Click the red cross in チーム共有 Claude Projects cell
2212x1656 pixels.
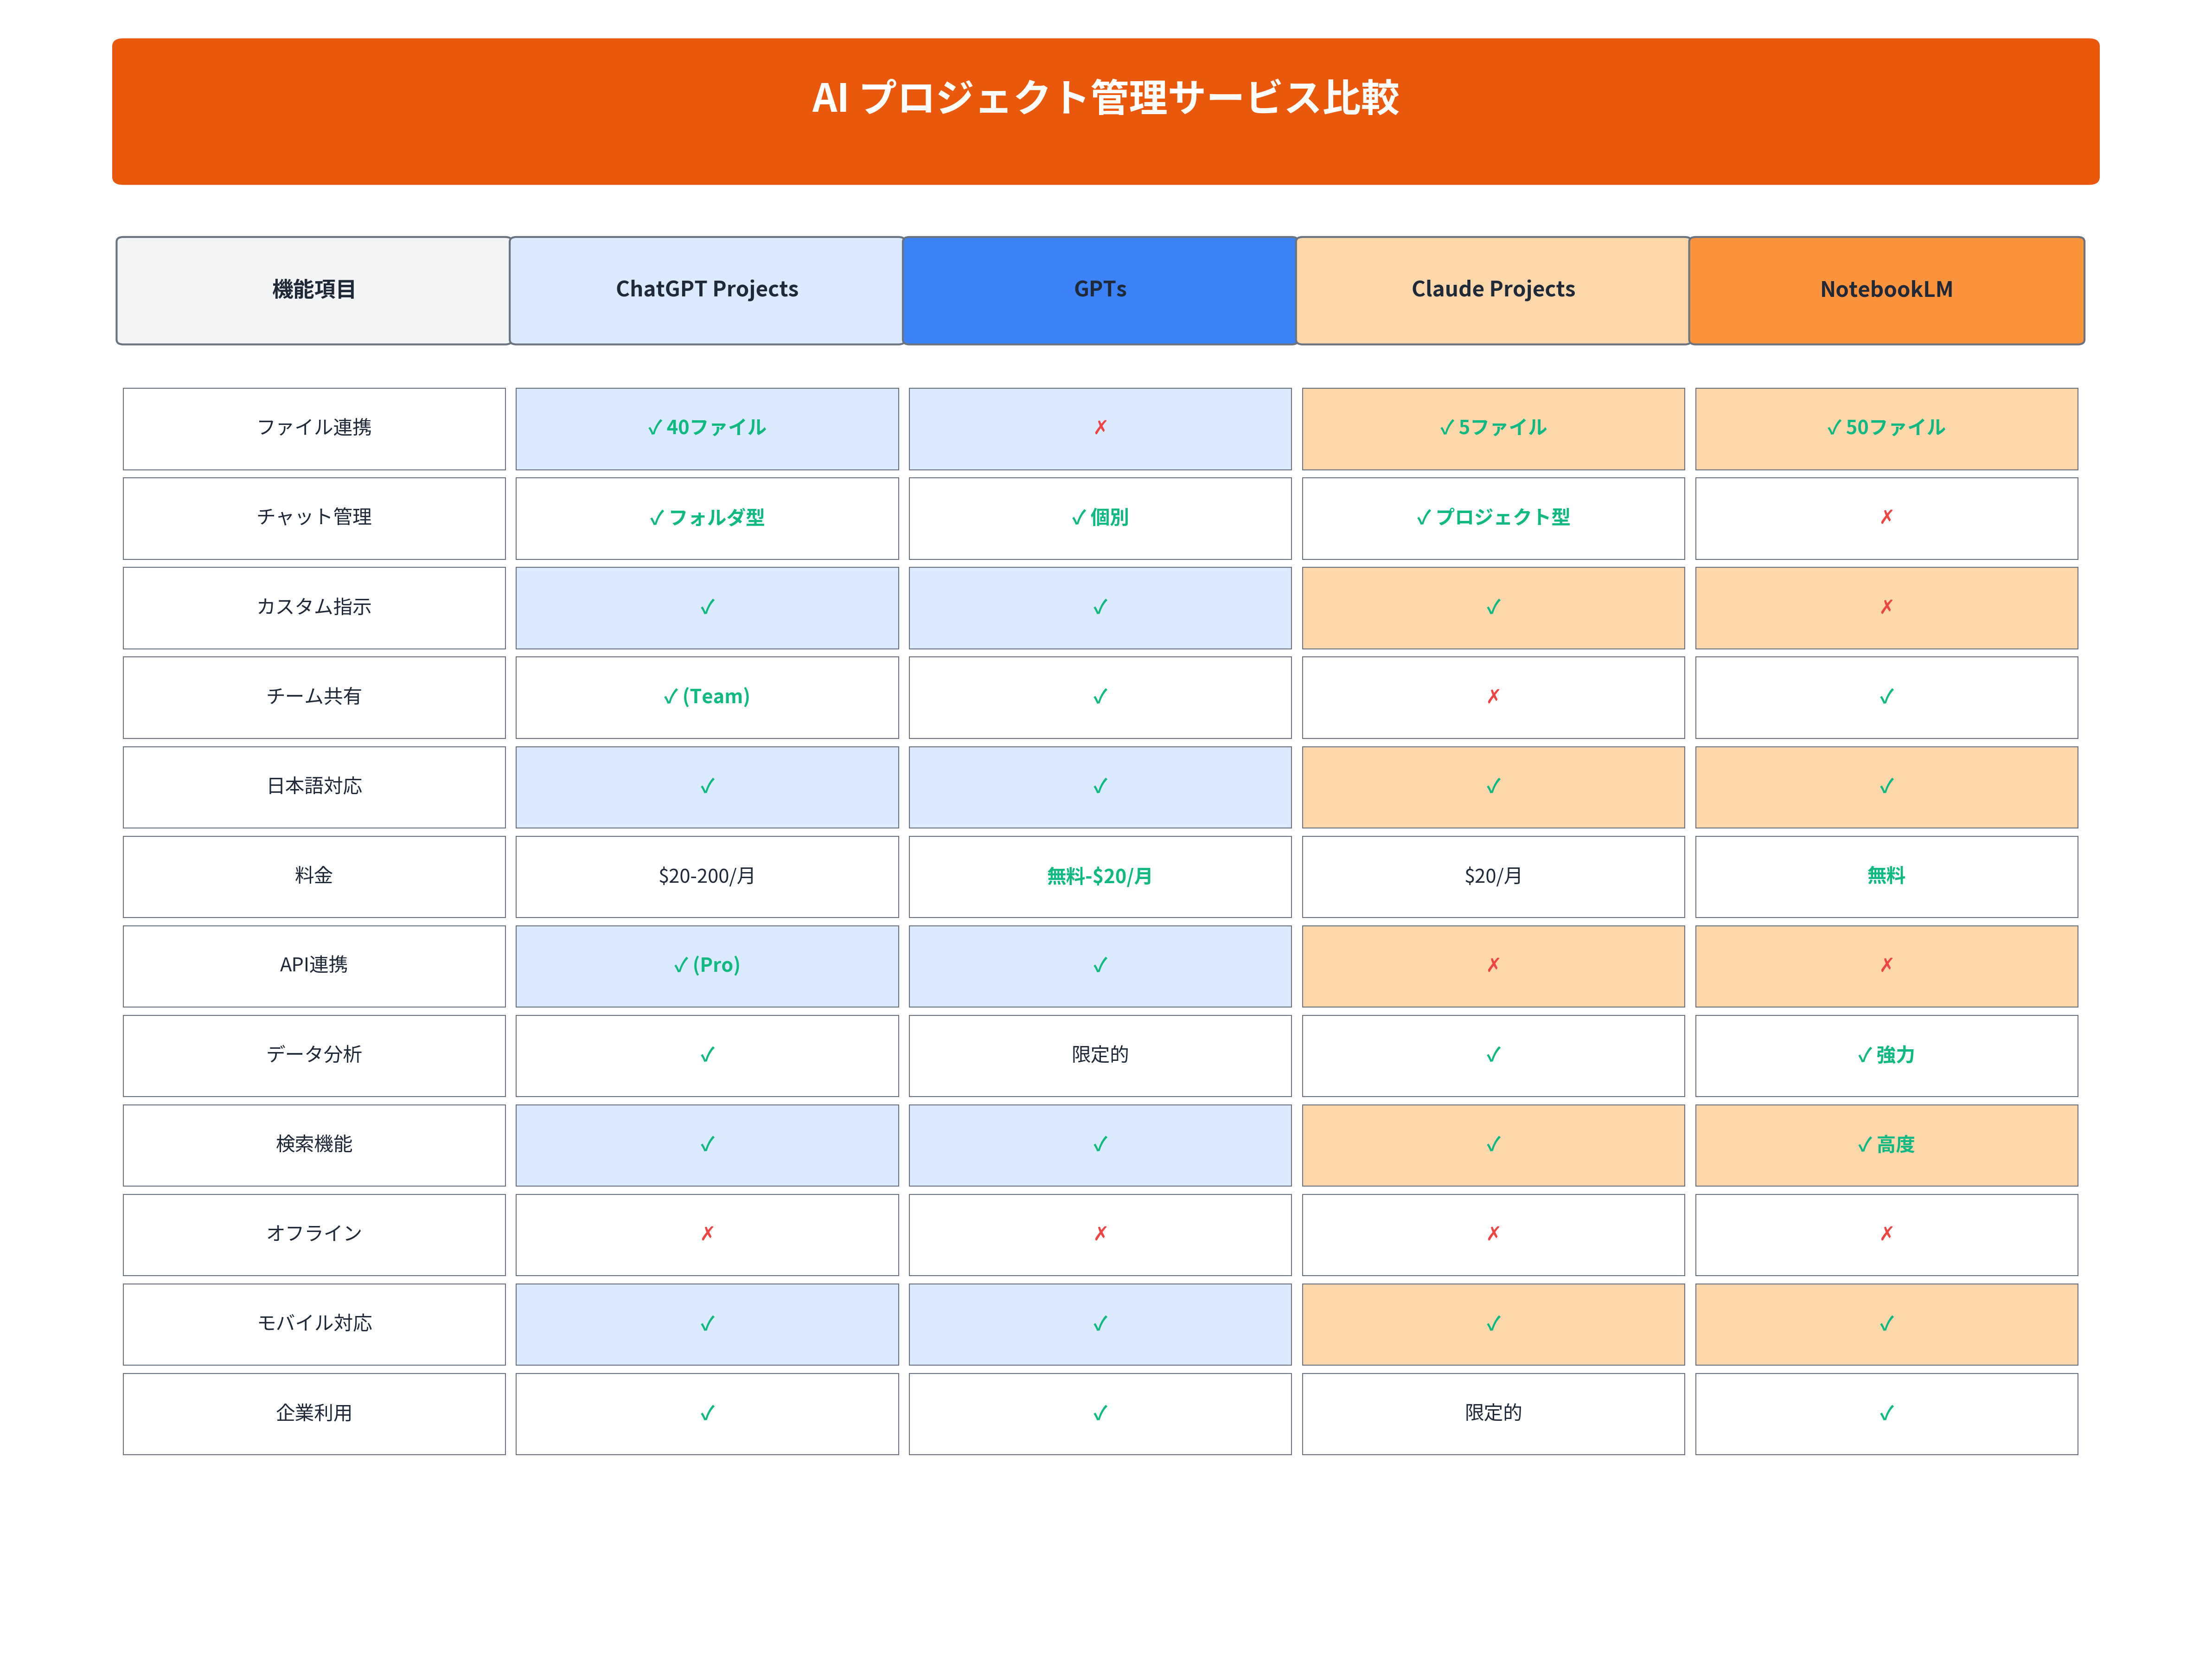[x=1493, y=696]
